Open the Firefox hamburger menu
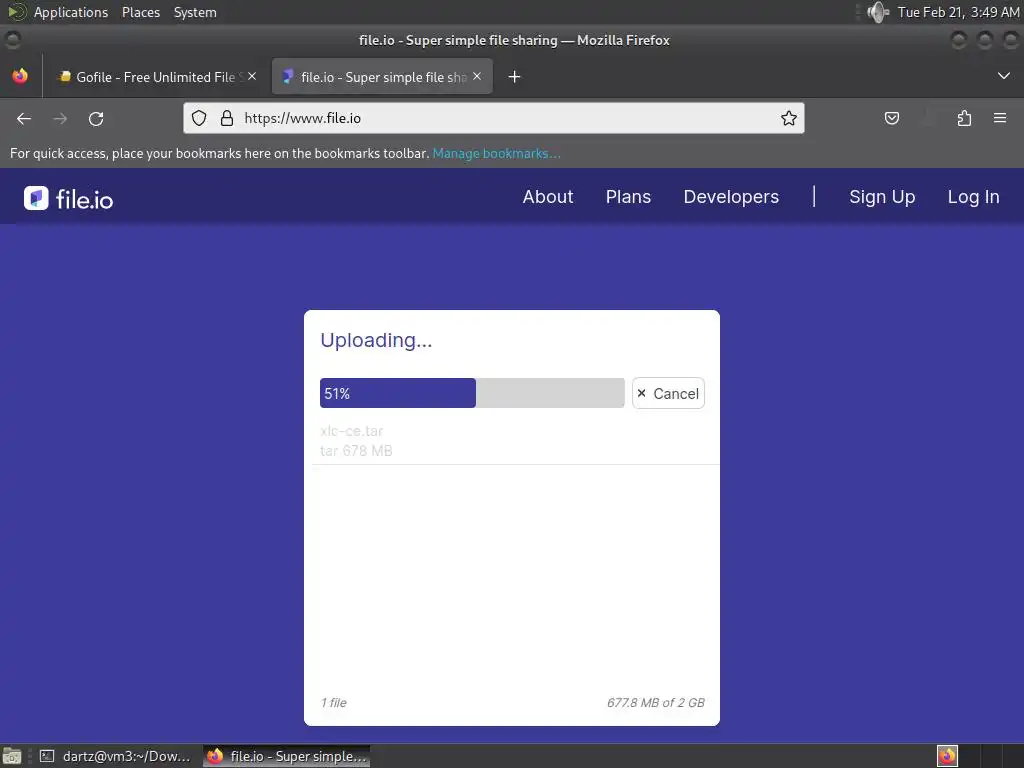The height and width of the screenshot is (768, 1024). (1000, 118)
